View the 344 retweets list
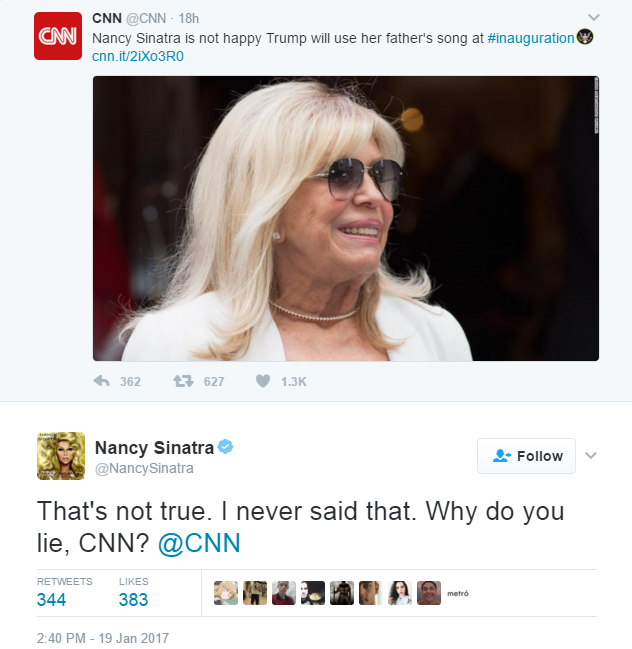Image resolution: width=632 pixels, height=649 pixels. click(x=65, y=593)
